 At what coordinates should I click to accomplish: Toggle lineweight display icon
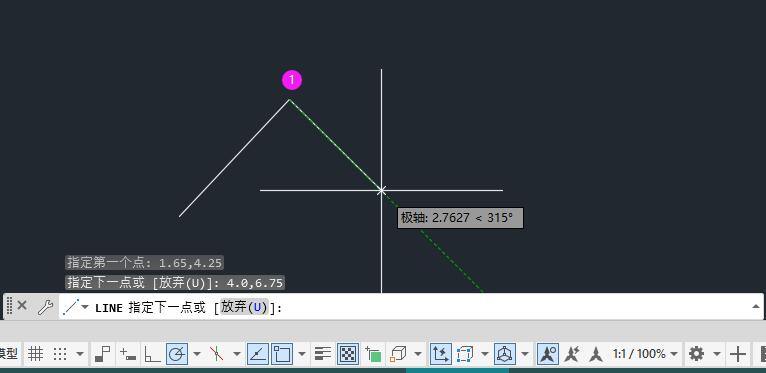click(x=322, y=353)
